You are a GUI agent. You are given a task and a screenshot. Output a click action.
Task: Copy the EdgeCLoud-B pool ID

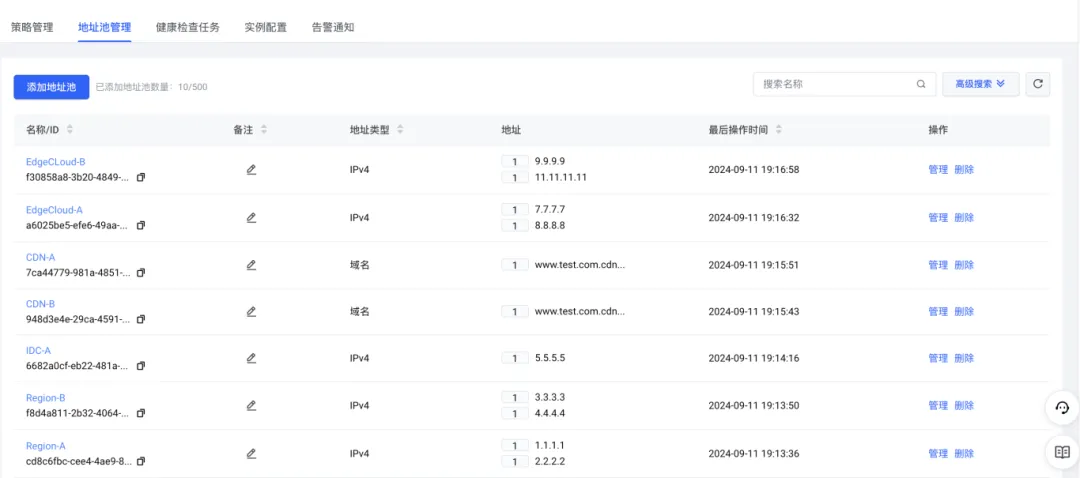(x=141, y=178)
